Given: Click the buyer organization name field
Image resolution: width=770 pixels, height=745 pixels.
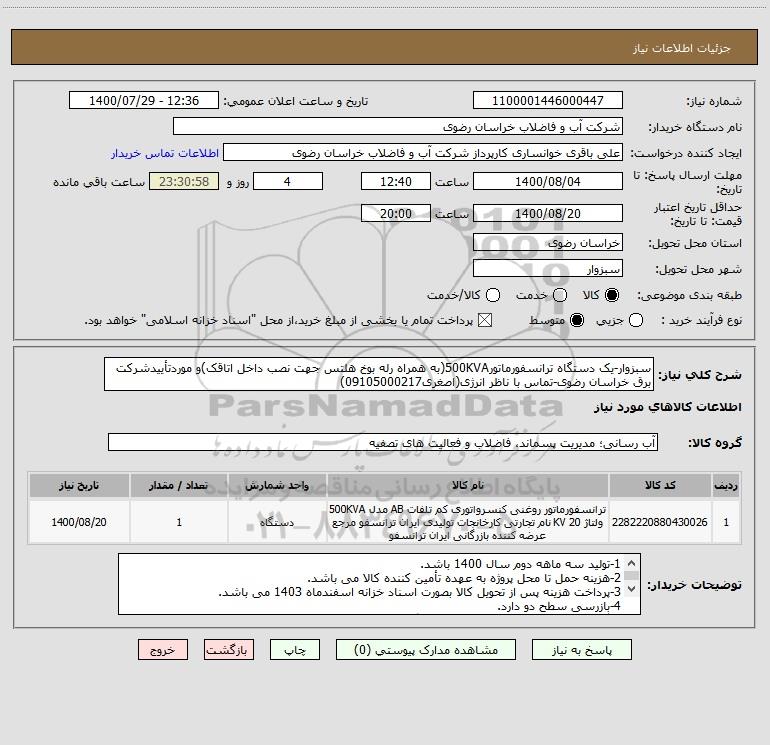Looking at the screenshot, I should [x=398, y=127].
